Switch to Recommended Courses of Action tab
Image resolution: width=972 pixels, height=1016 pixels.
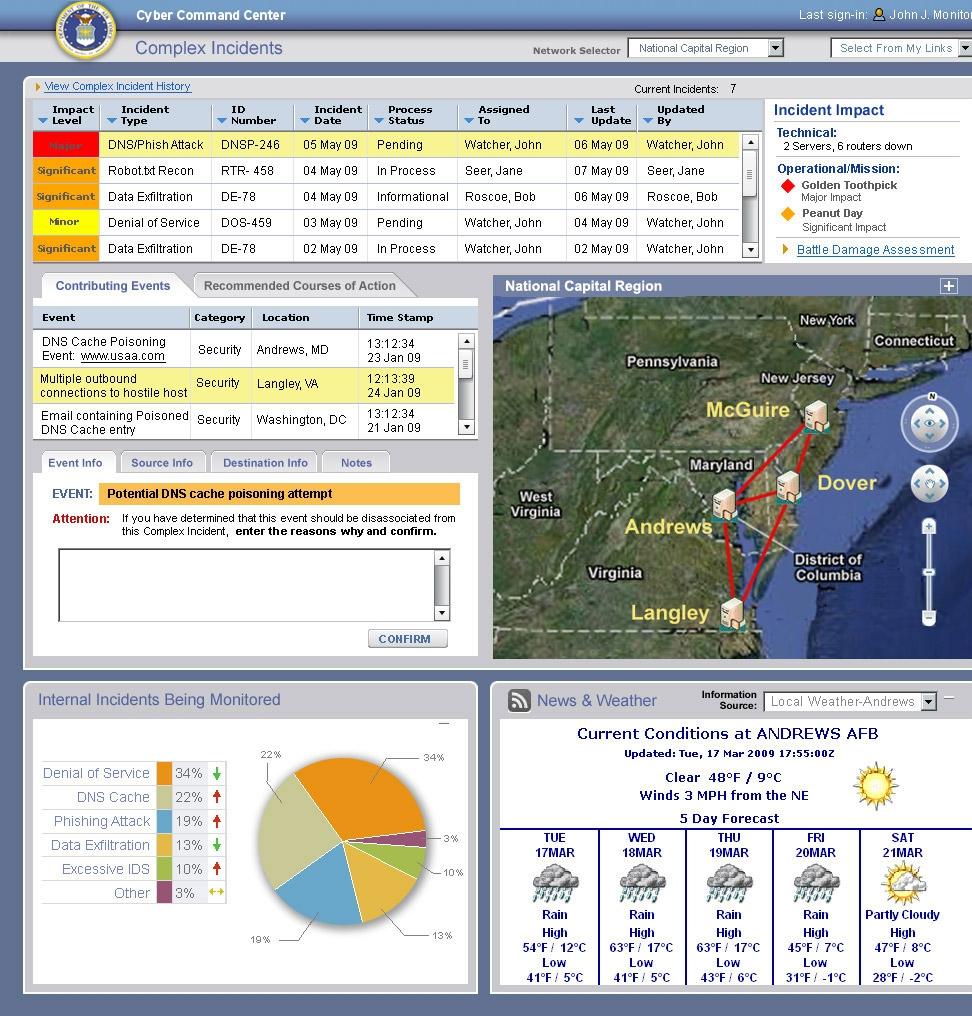tap(300, 285)
